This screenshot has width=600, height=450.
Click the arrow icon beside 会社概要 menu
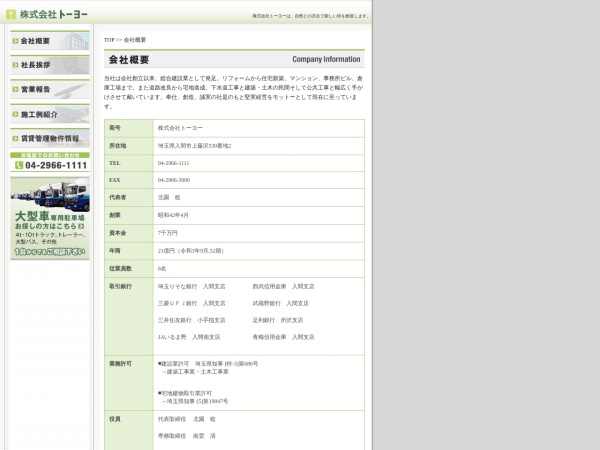coord(15,41)
